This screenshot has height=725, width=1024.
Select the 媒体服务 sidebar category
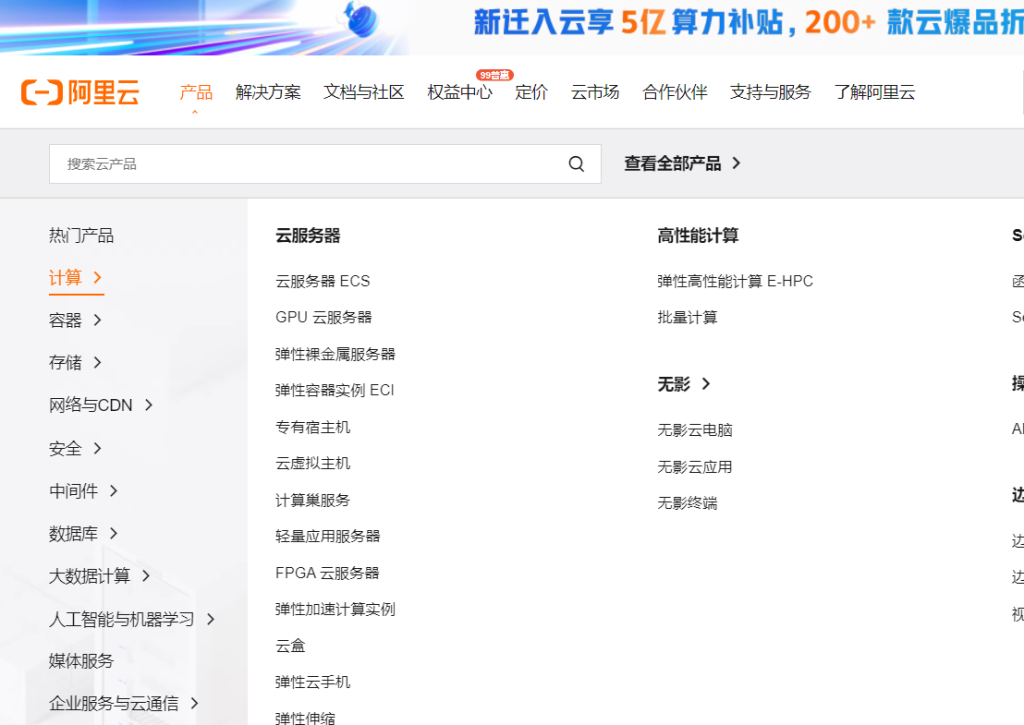click(x=81, y=660)
